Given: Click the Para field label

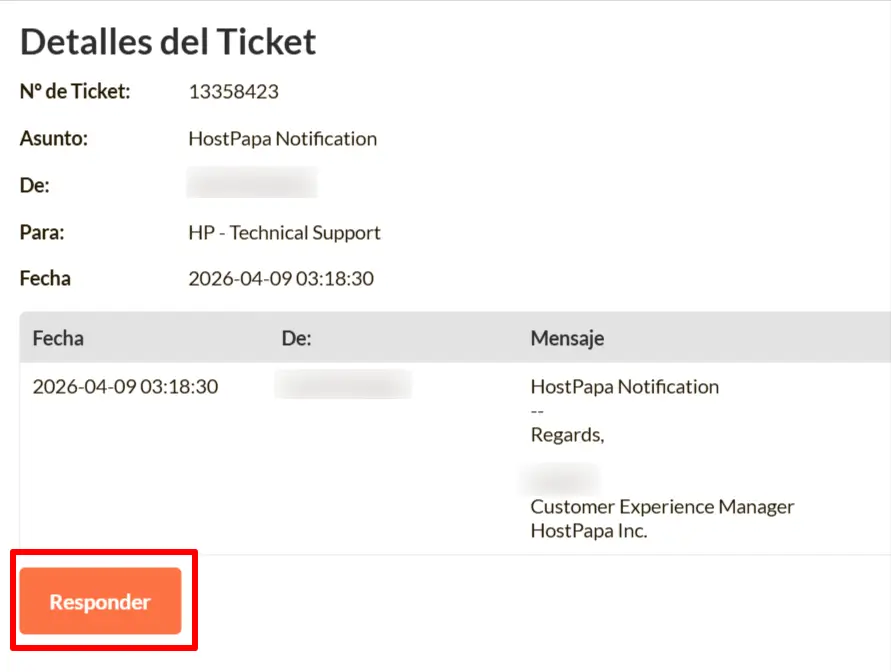Looking at the screenshot, I should 42,233.
